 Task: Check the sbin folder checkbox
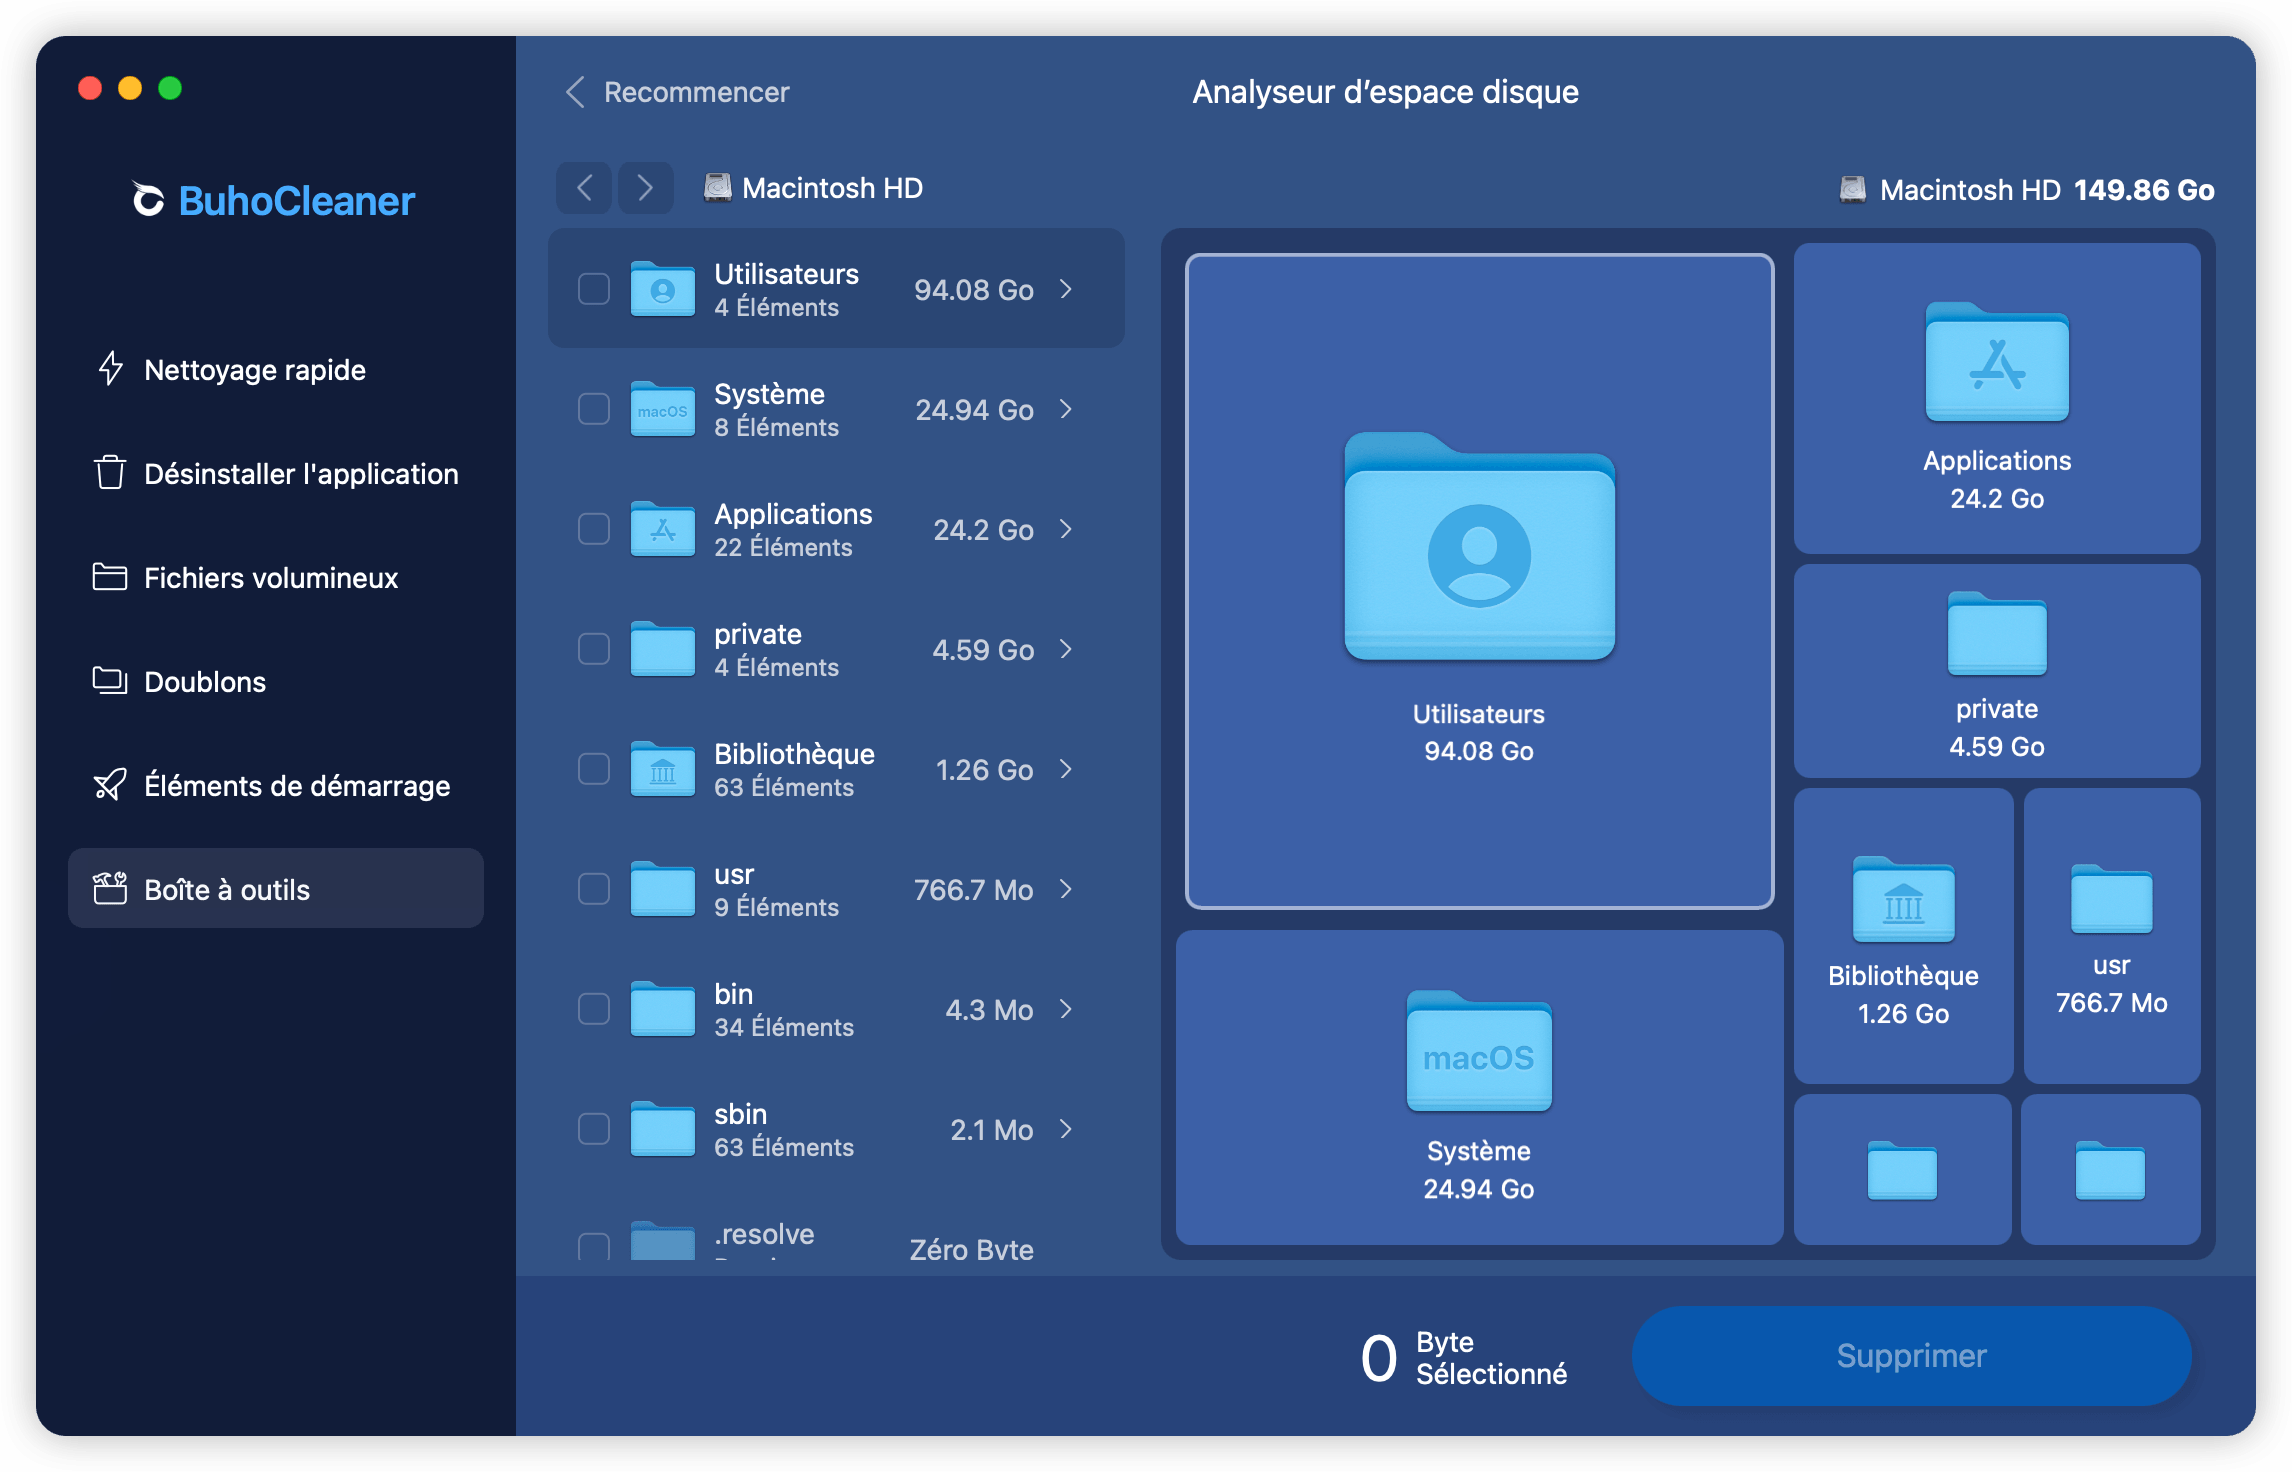click(594, 1129)
